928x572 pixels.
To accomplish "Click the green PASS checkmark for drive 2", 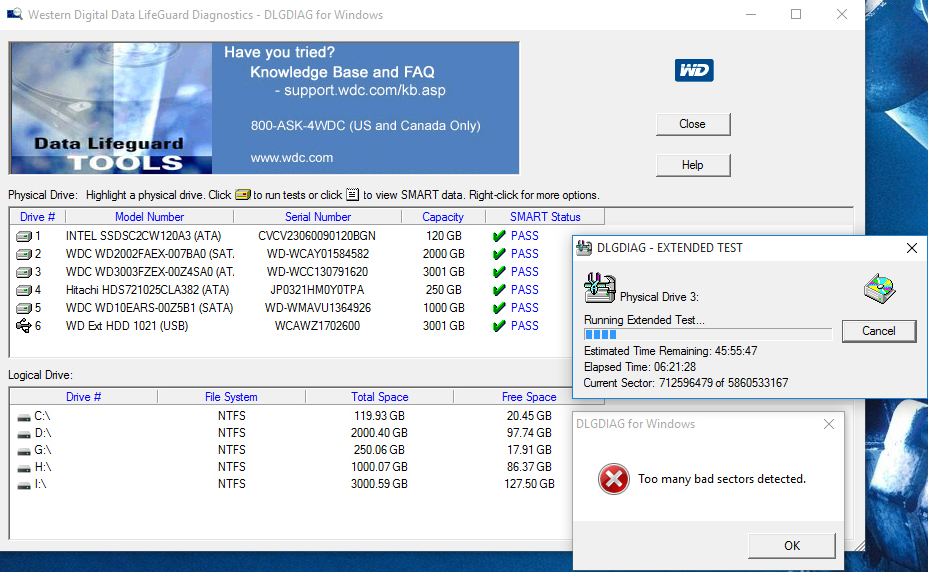I will [x=499, y=254].
